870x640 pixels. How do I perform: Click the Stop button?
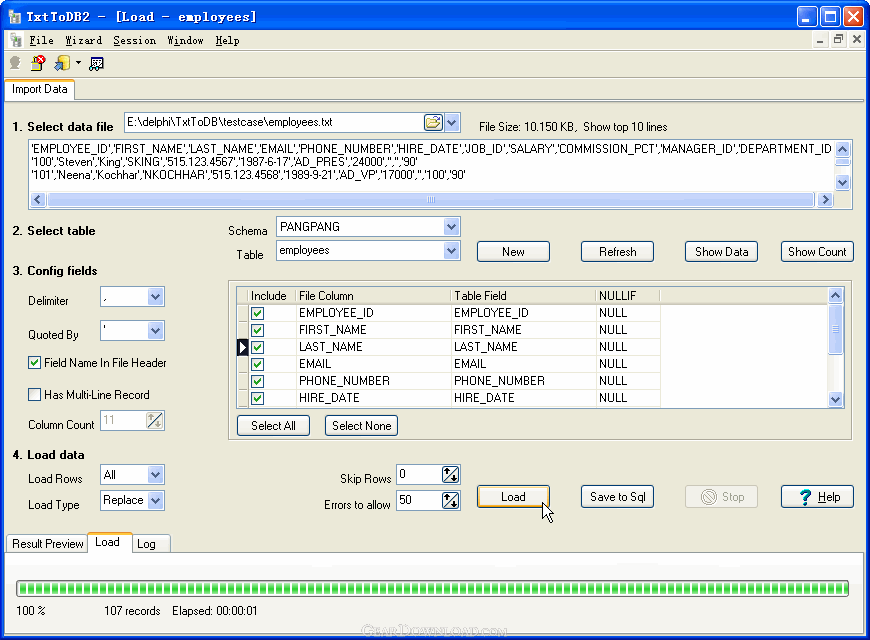tap(721, 497)
